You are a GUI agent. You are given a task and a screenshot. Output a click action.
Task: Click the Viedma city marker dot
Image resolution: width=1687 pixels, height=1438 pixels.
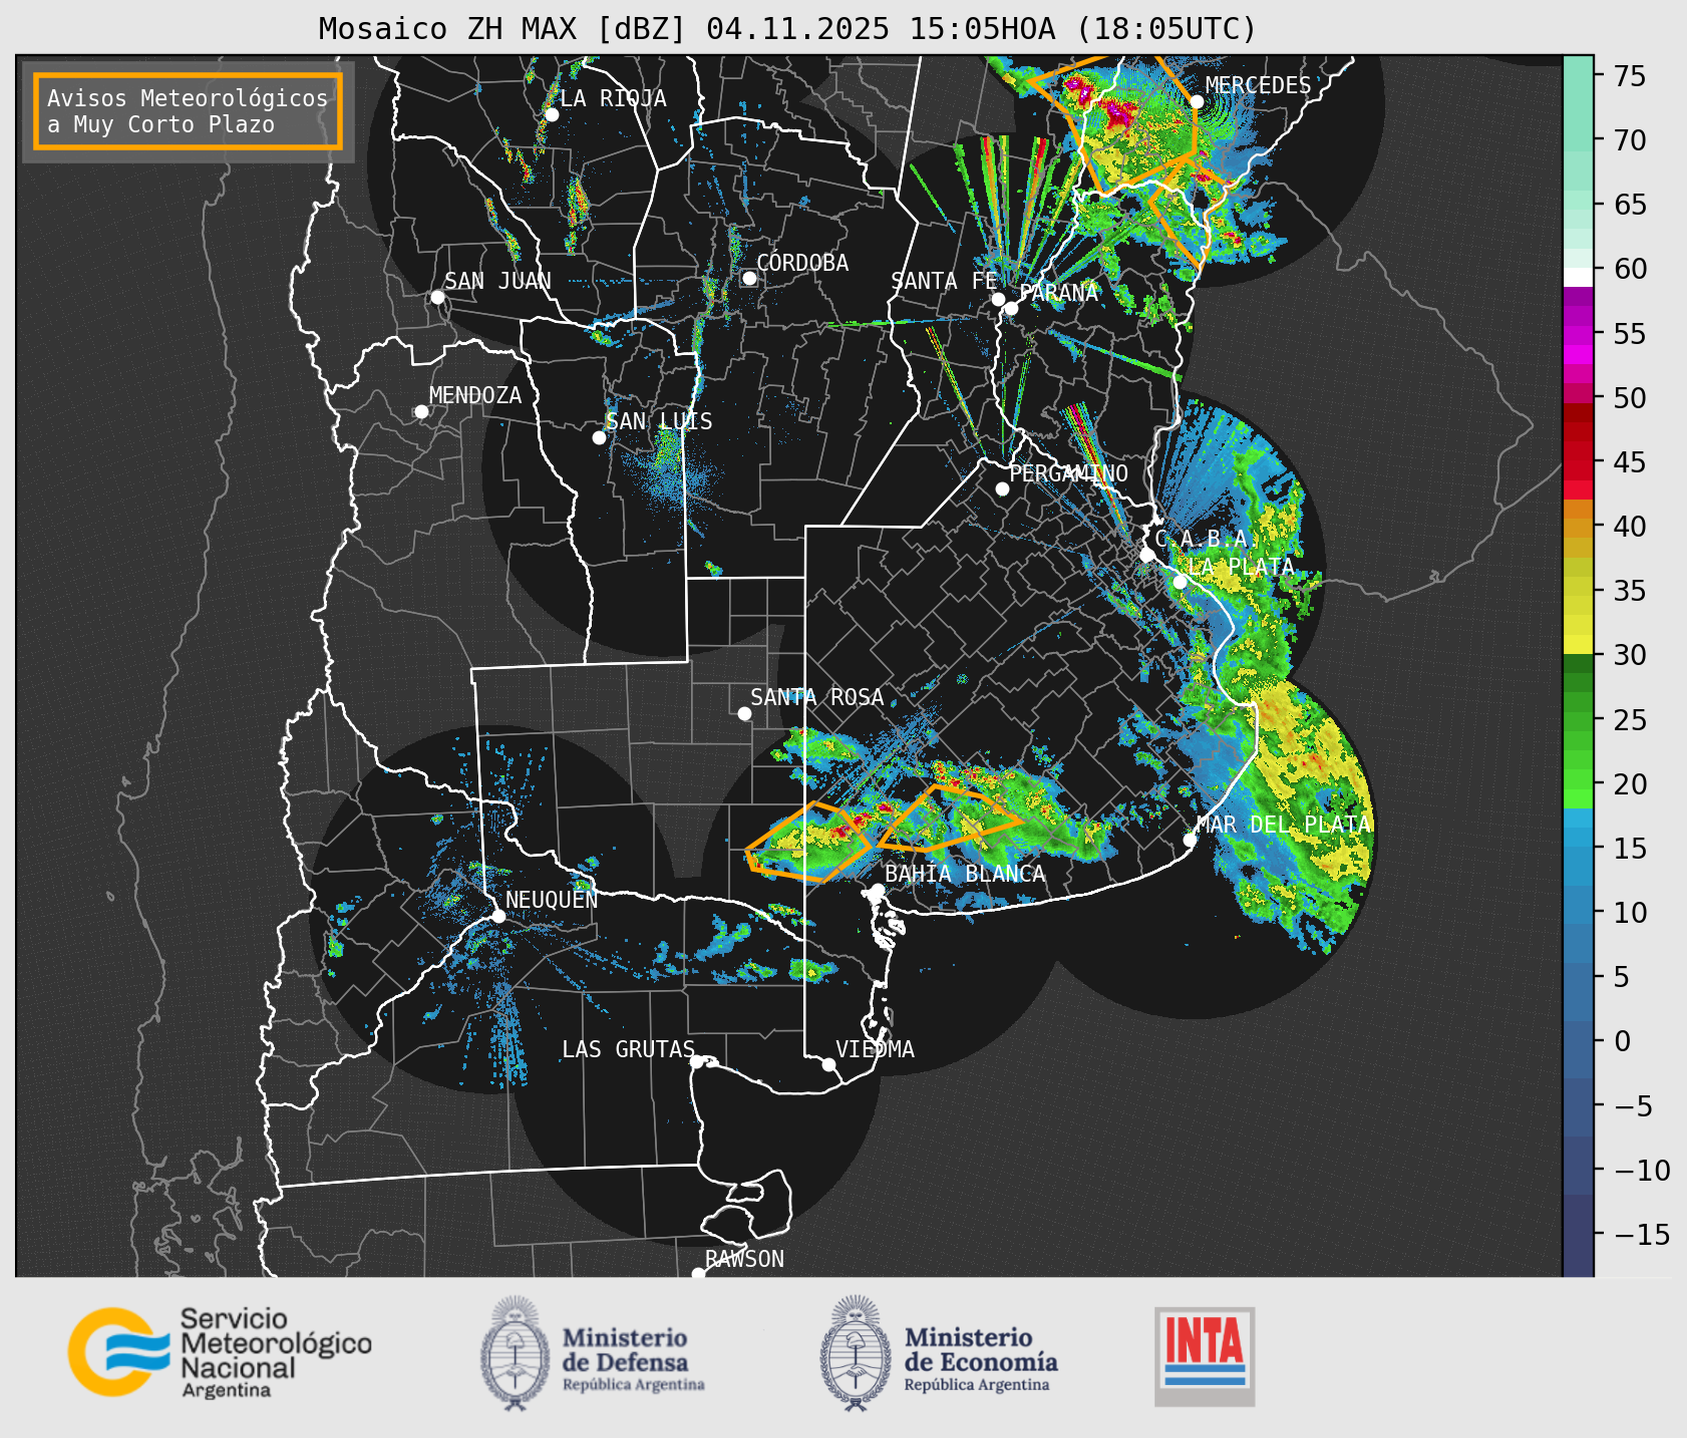(829, 1064)
